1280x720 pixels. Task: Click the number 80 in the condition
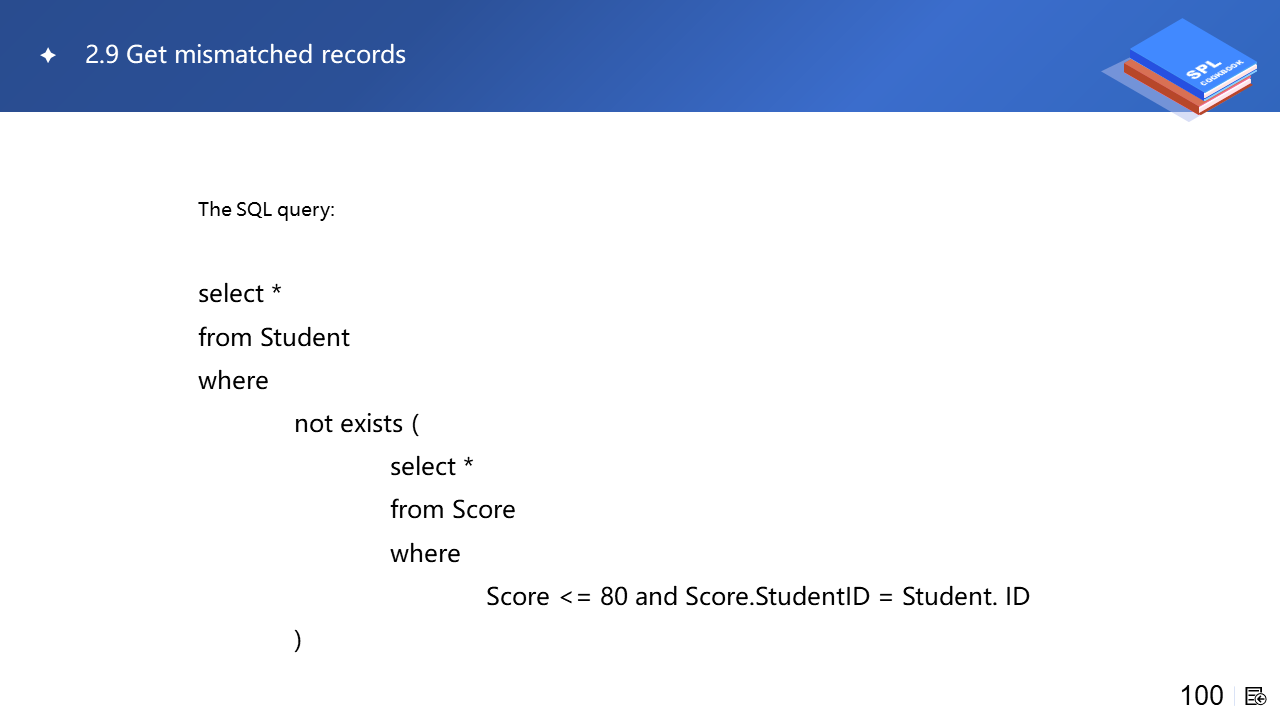click(614, 597)
